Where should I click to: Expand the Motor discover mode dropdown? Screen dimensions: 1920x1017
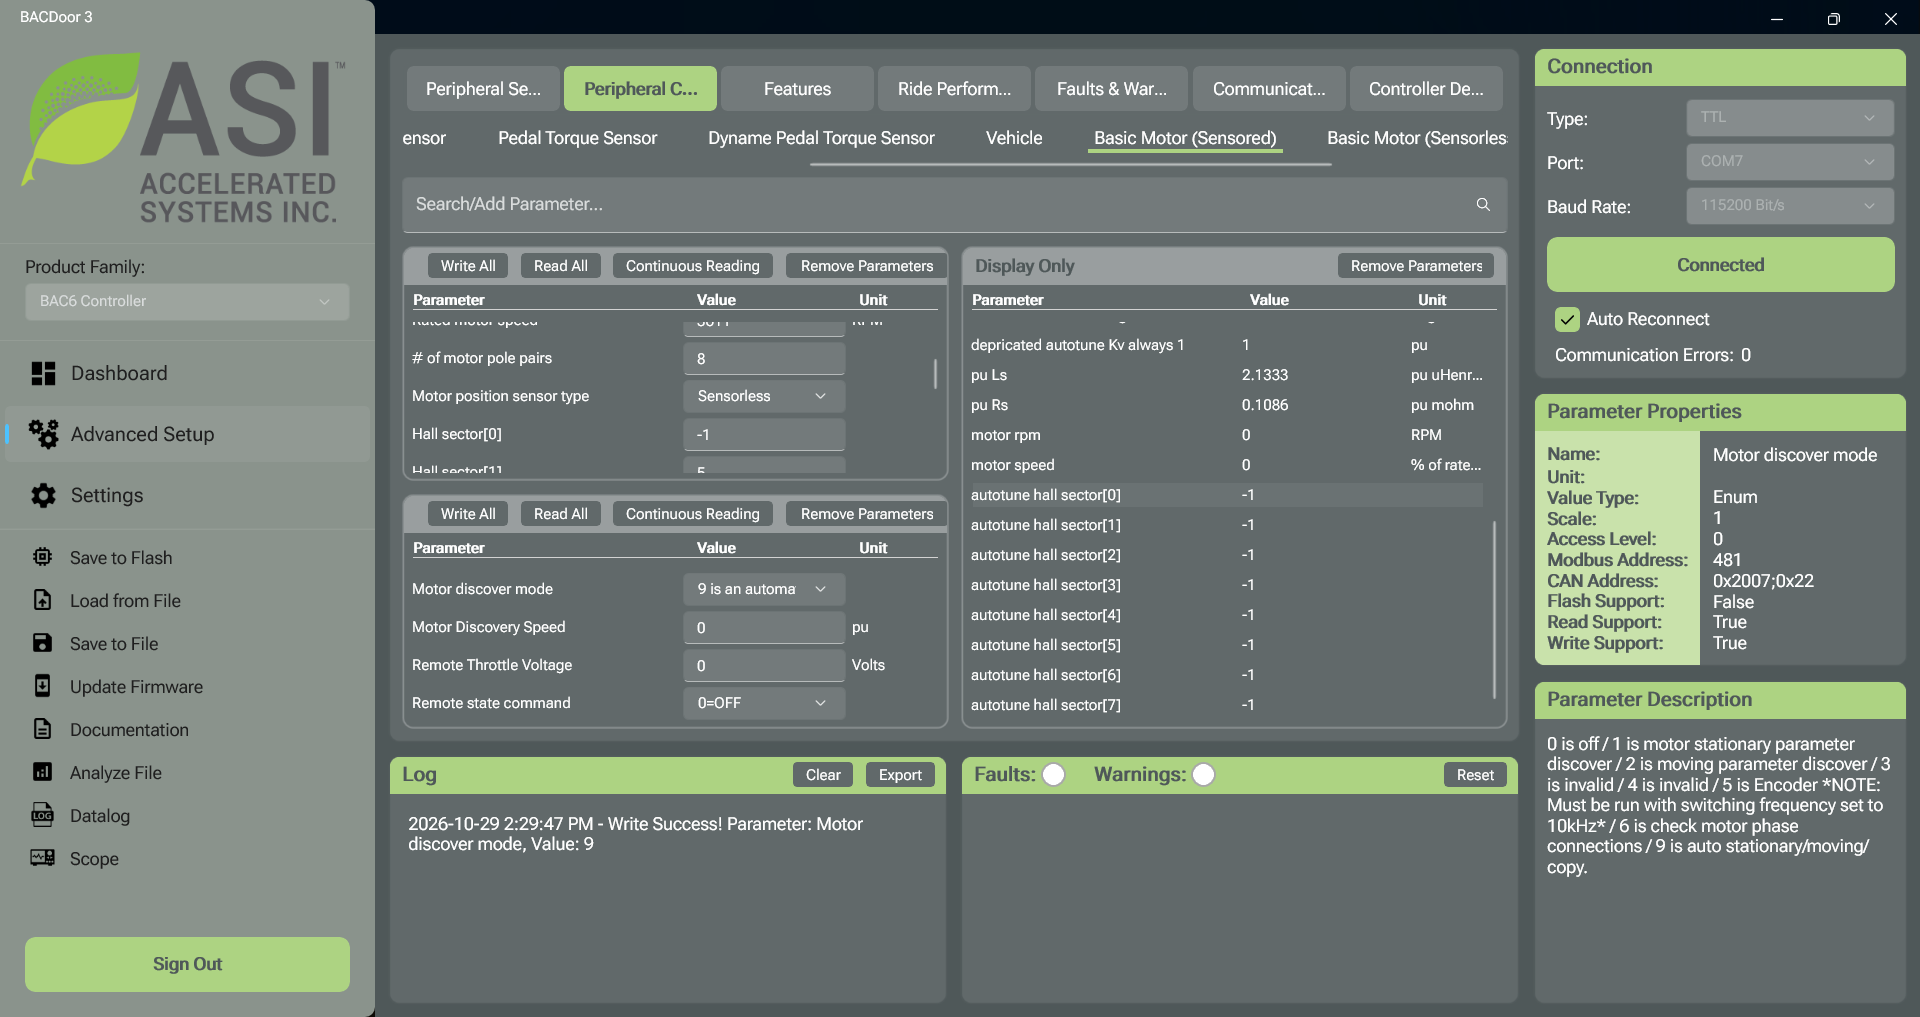click(x=764, y=589)
